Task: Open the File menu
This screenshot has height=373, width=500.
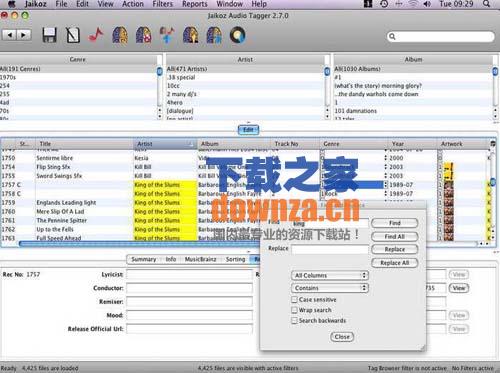Action: [x=61, y=4]
